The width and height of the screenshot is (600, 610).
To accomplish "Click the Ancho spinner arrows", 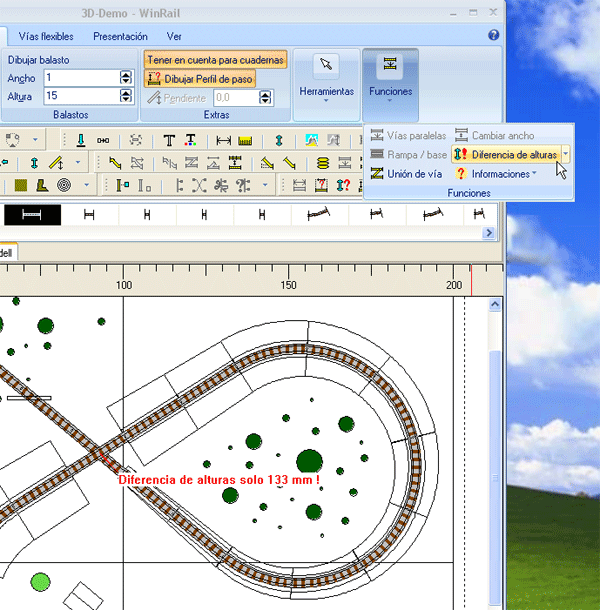I will click(x=126, y=77).
